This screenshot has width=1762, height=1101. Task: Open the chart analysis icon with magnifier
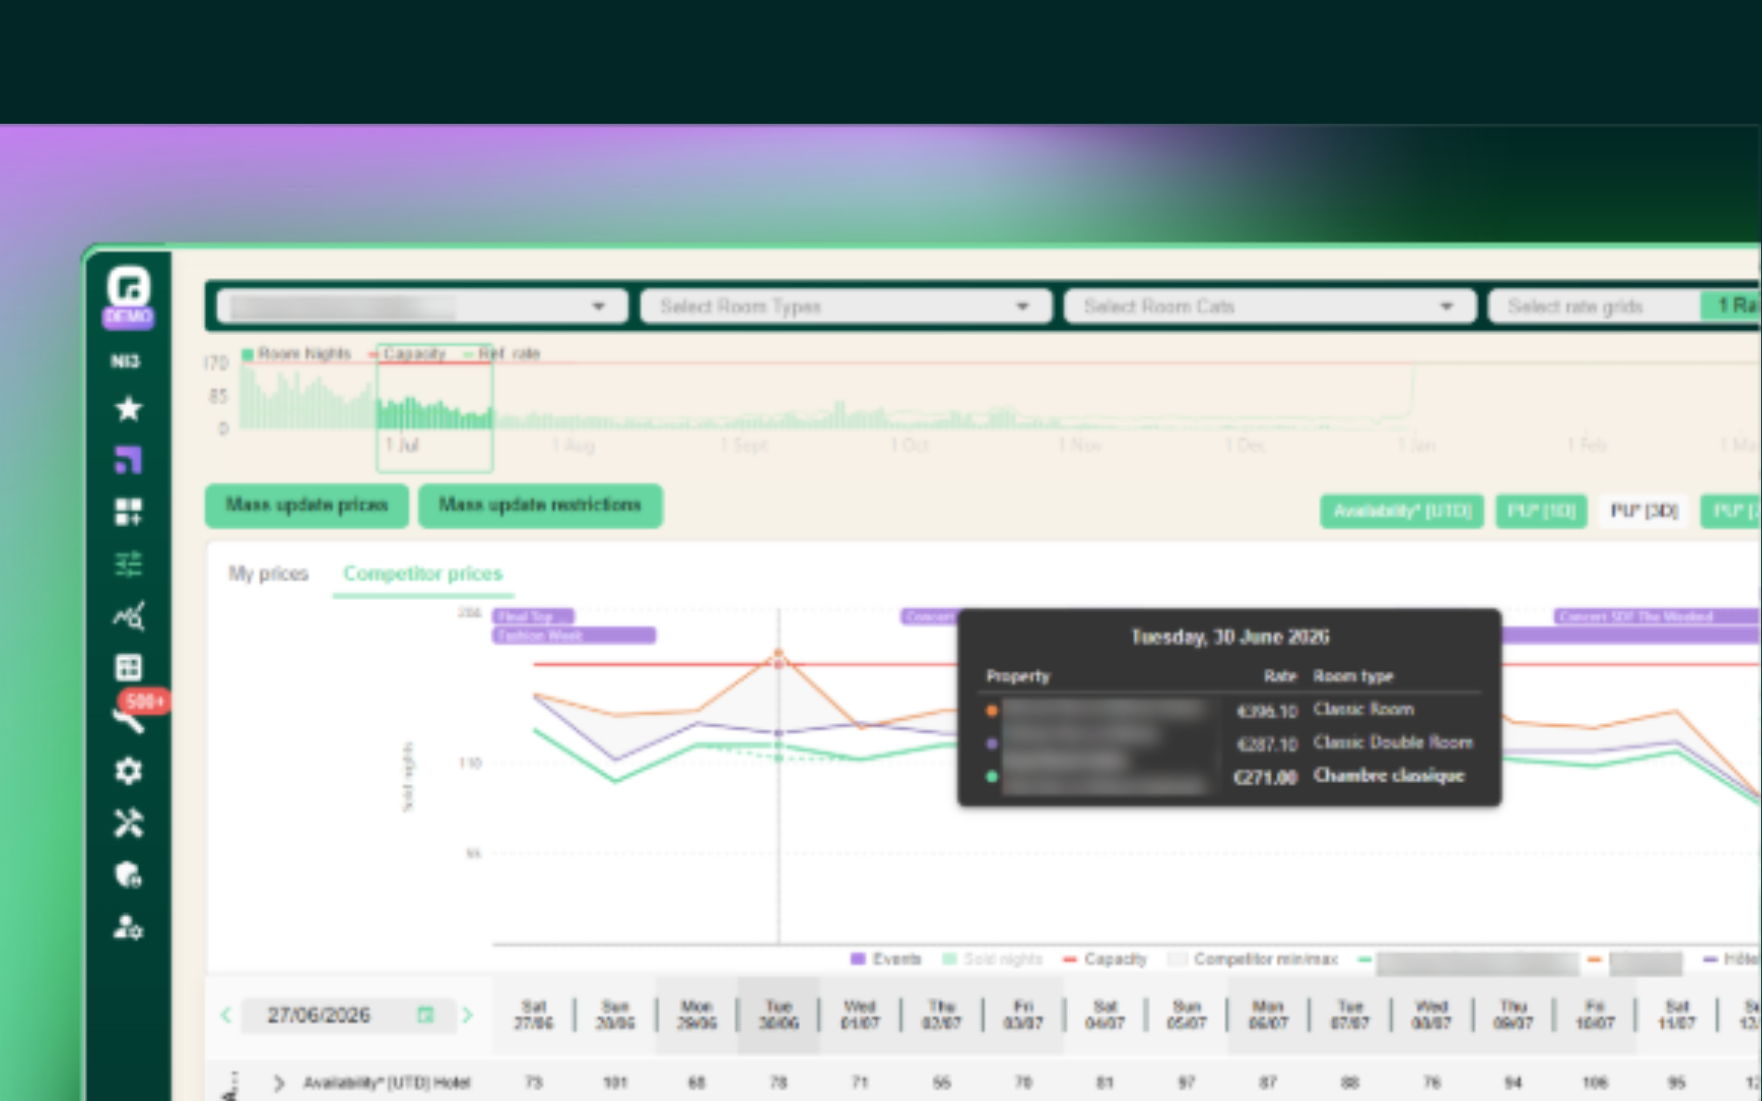tap(128, 616)
